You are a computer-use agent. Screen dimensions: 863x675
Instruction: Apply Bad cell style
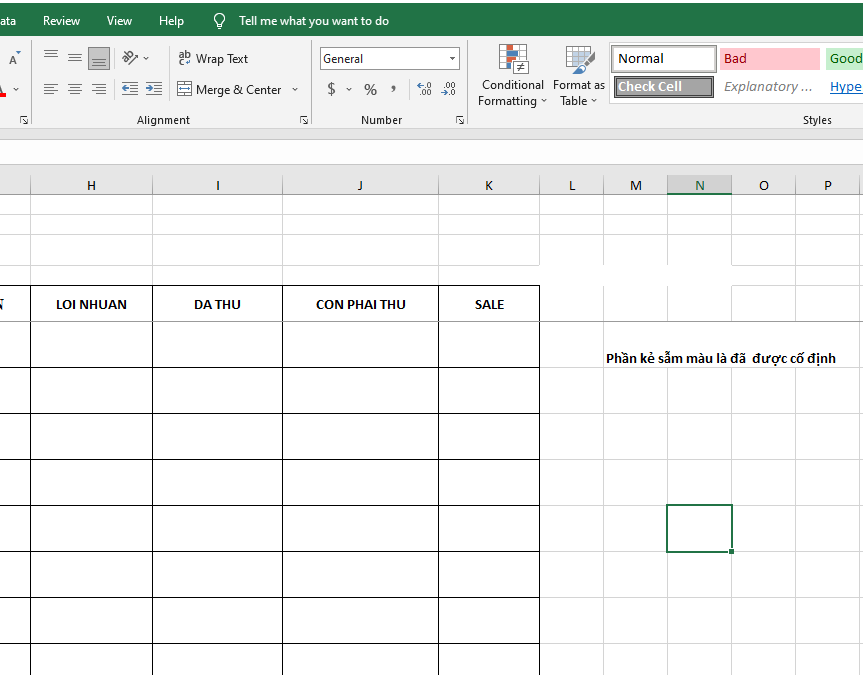(x=769, y=58)
